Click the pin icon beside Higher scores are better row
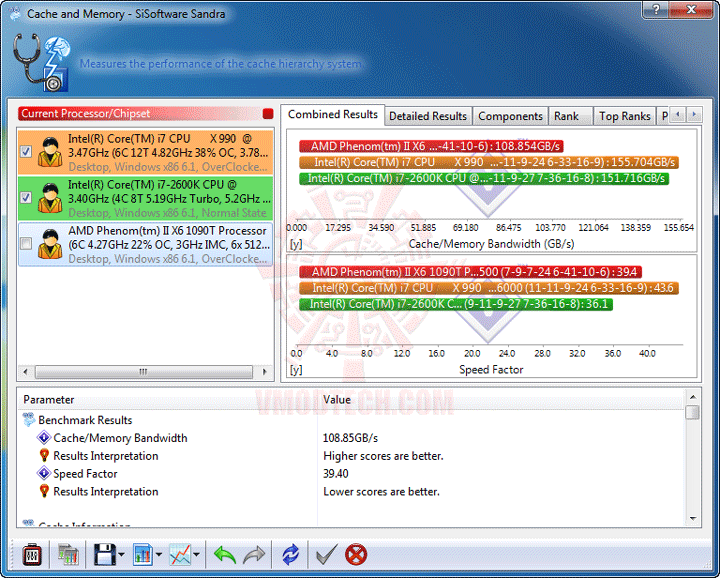720x578 pixels. [44, 455]
